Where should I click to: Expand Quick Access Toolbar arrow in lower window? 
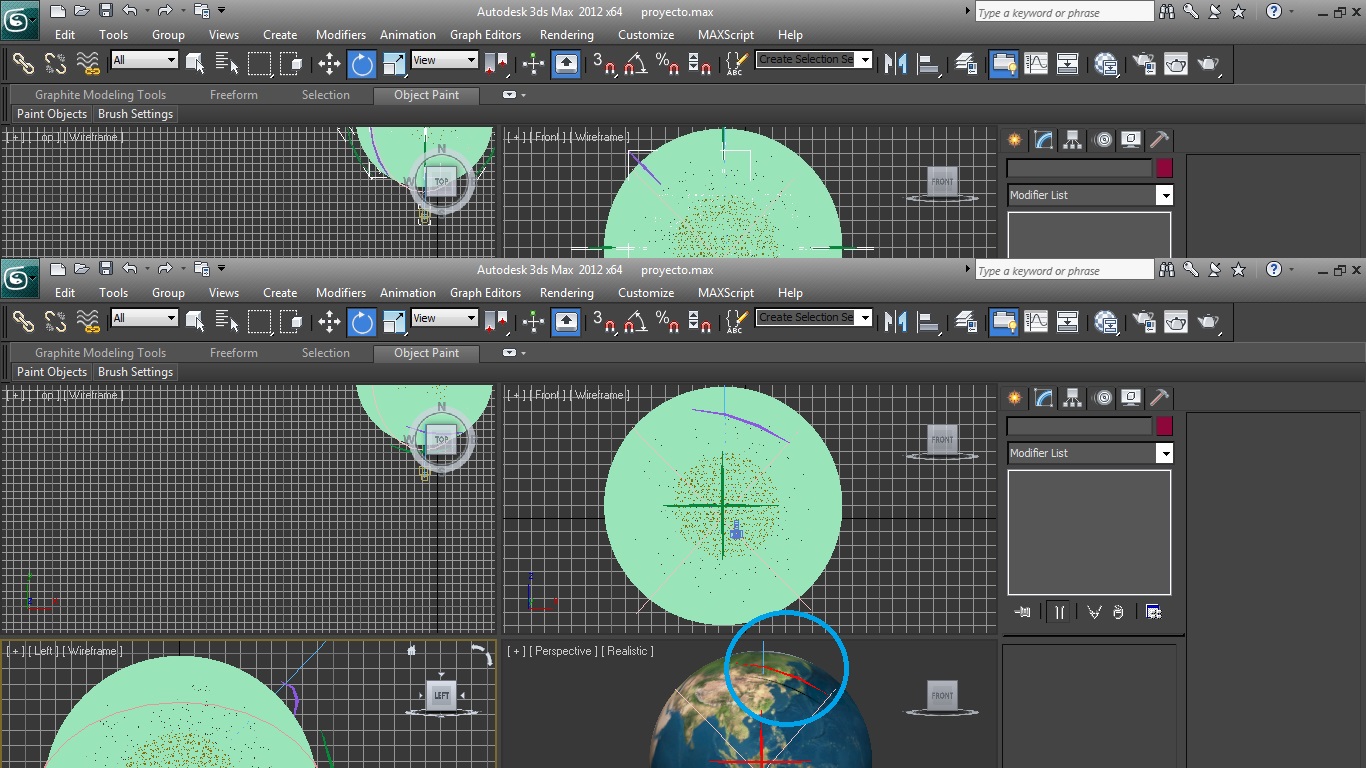[x=221, y=269]
